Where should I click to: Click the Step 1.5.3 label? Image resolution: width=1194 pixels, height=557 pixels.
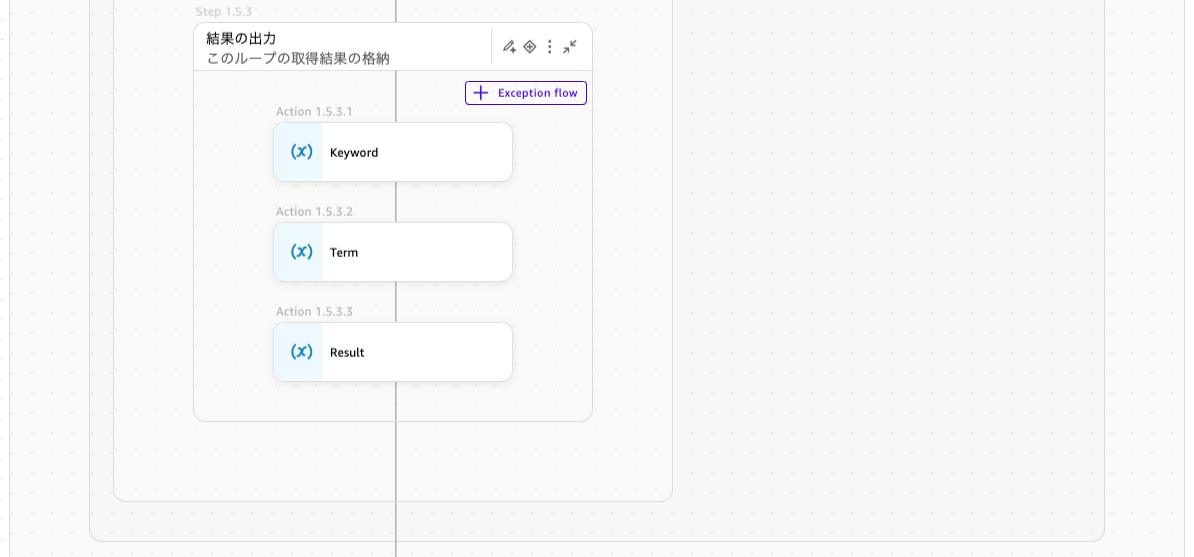coord(224,12)
